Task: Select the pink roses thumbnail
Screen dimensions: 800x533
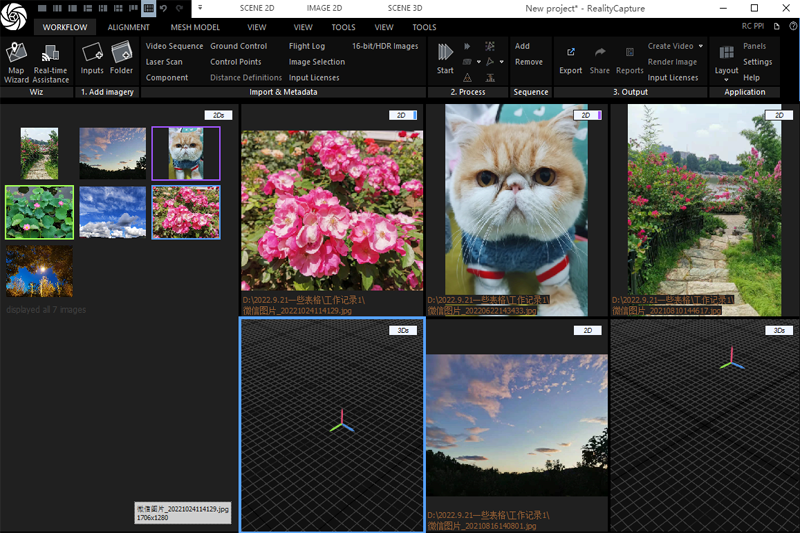Action: [186, 212]
